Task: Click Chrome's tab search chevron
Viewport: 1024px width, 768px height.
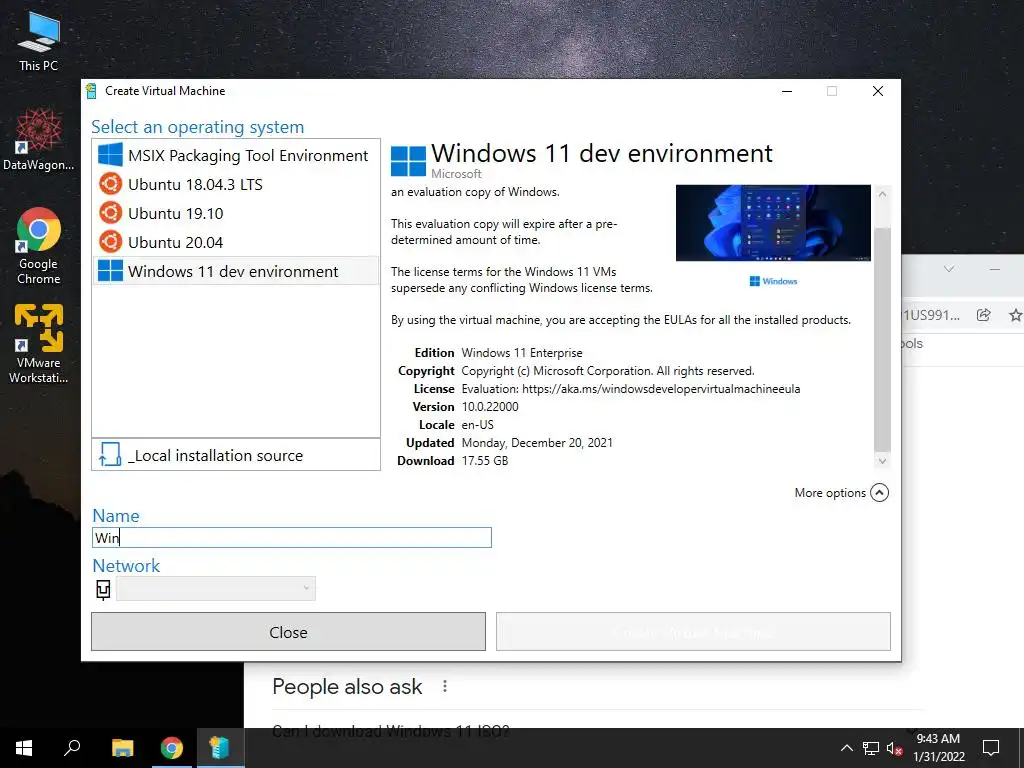Action: coord(949,269)
